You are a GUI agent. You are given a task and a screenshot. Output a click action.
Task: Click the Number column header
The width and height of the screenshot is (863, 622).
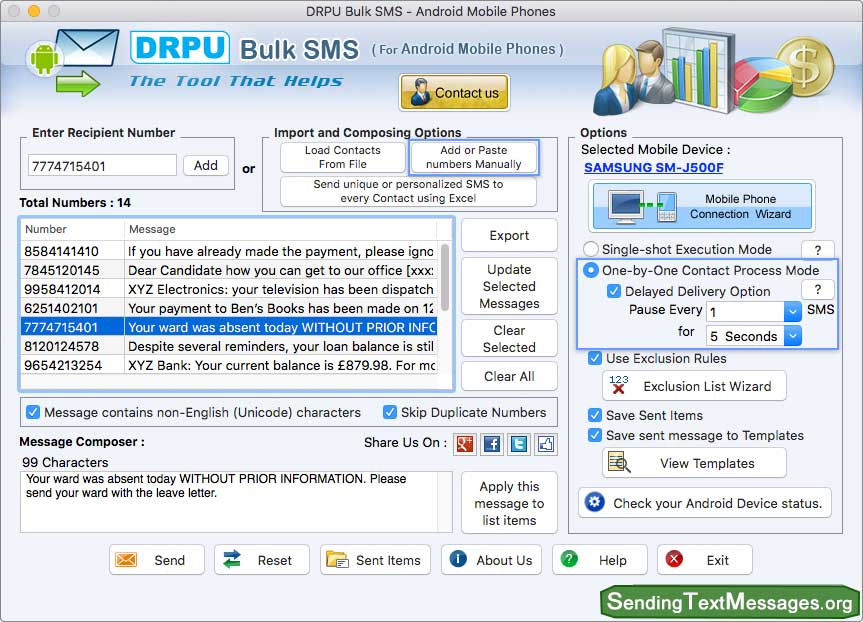72,229
